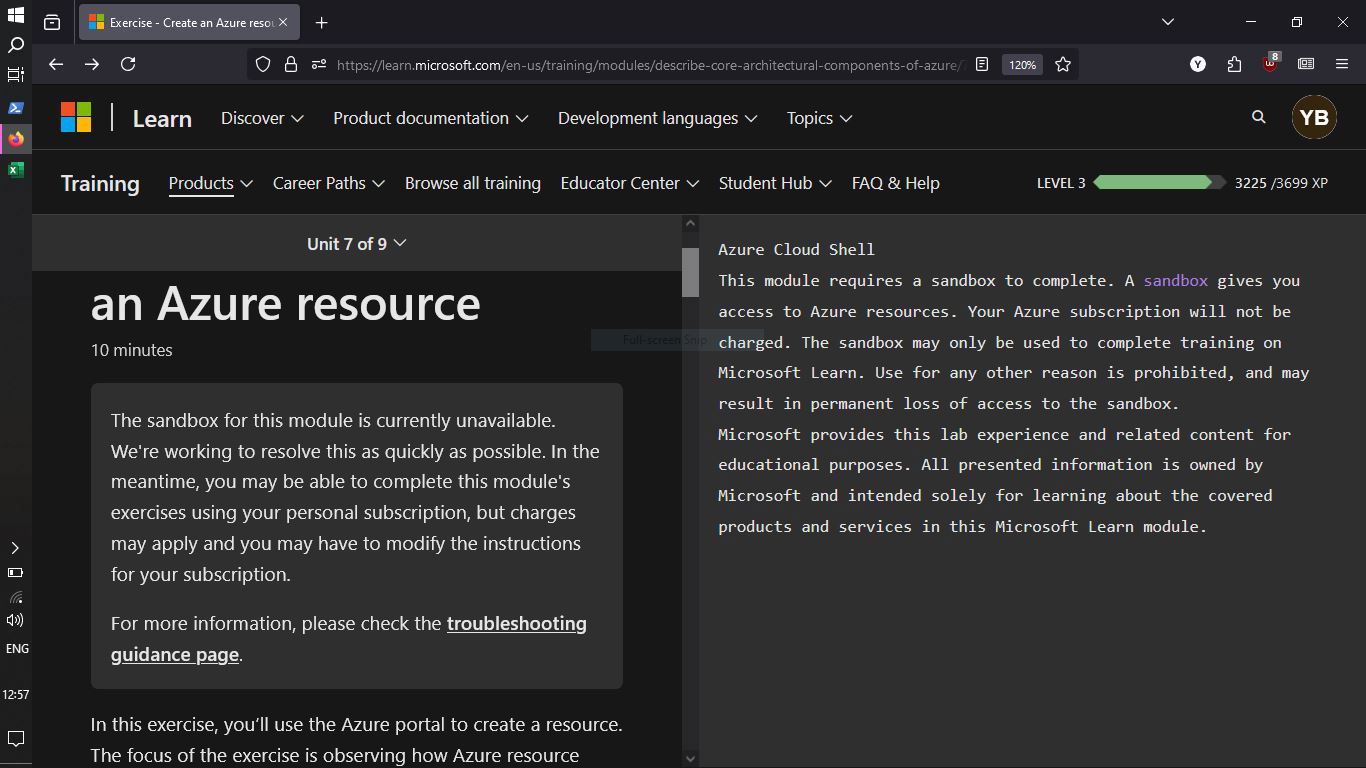This screenshot has width=1366, height=768.
Task: Open the YB profile avatar menu
Action: 1314,117
